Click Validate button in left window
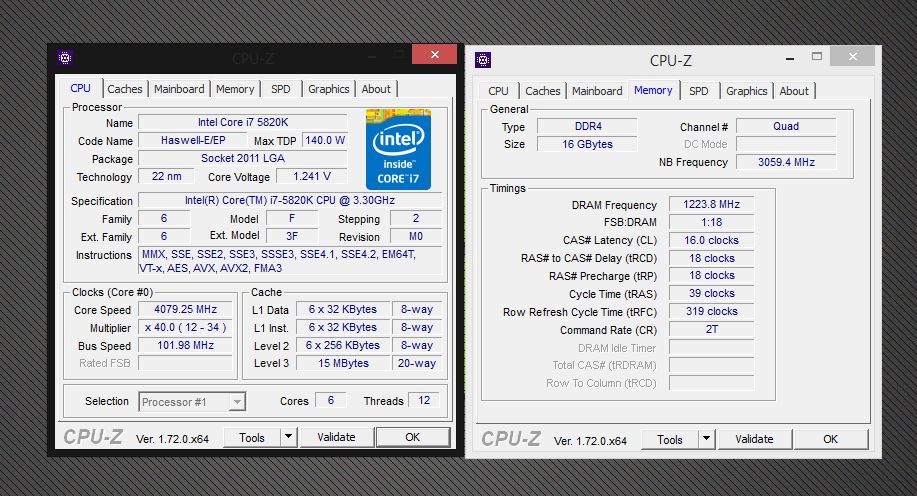The height and width of the screenshot is (496, 917). (x=336, y=437)
